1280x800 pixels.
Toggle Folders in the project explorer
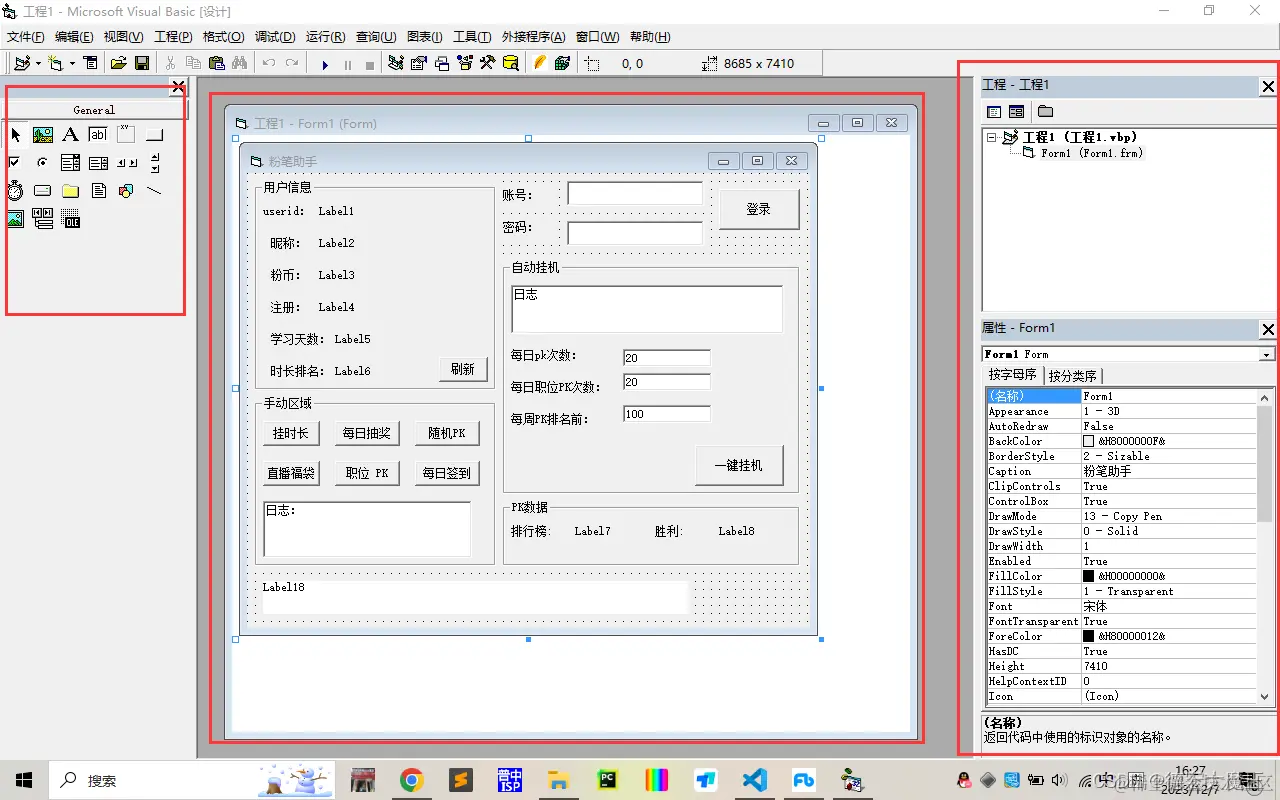point(1045,111)
